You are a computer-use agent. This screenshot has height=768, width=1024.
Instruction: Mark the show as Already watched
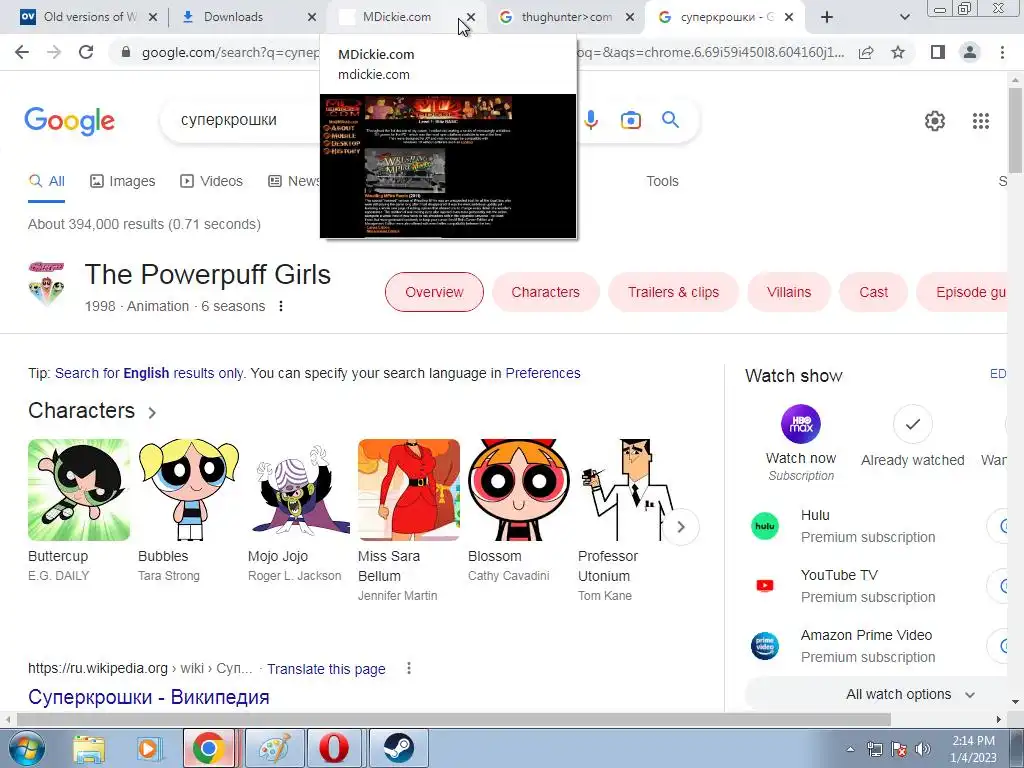coord(912,424)
